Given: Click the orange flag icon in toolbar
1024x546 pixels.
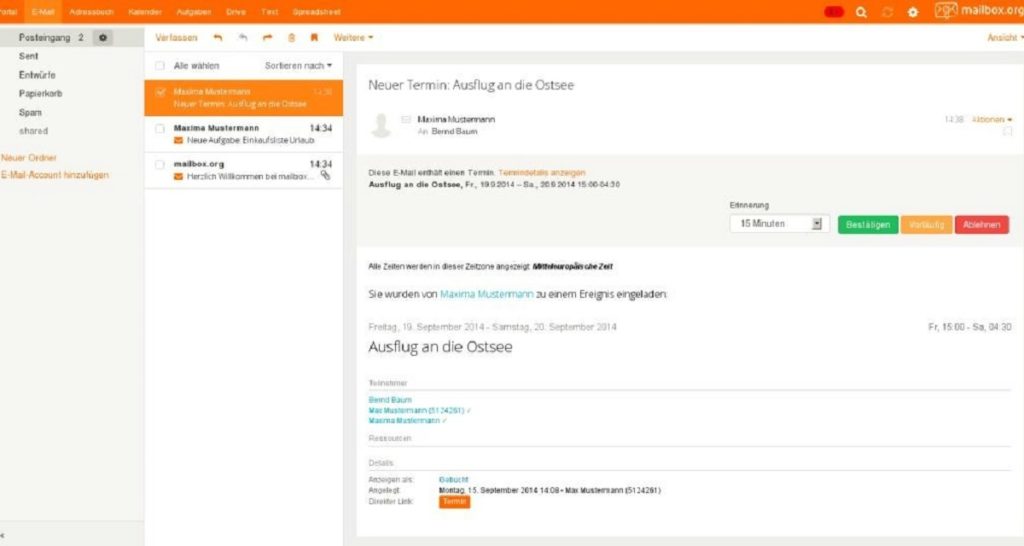Looking at the screenshot, I should point(314,38).
